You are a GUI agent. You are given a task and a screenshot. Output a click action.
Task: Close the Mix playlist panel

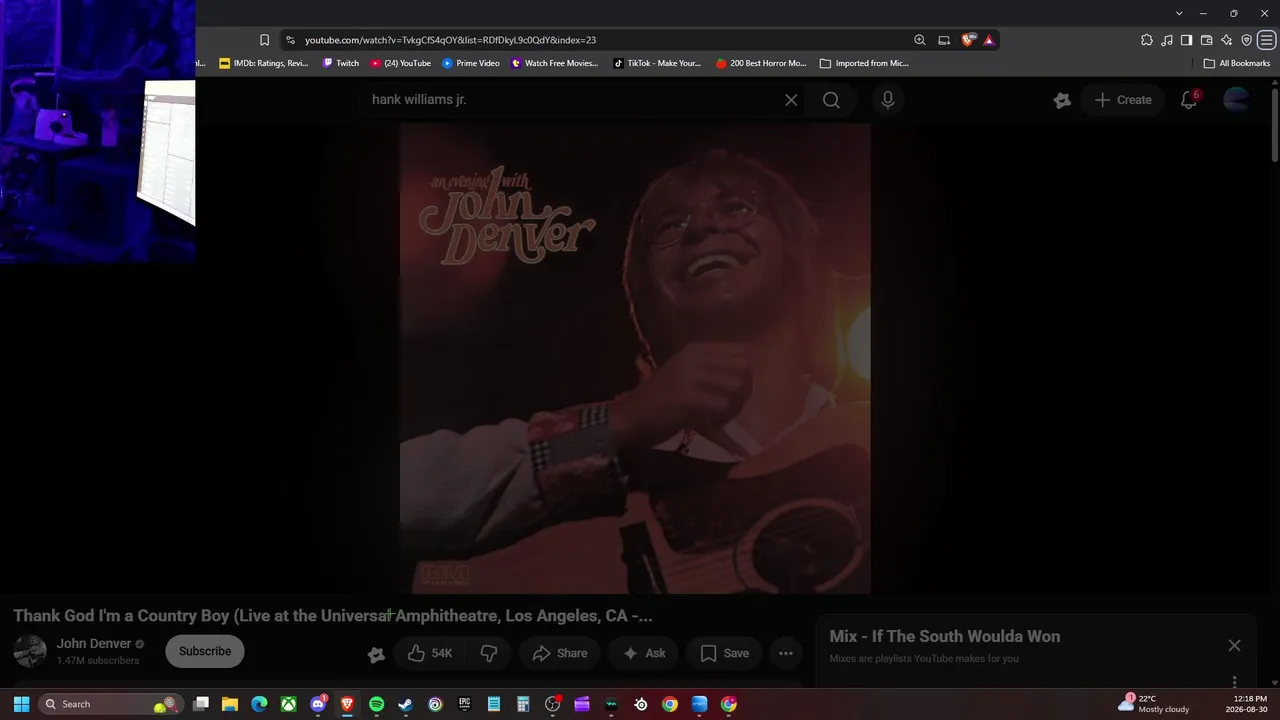[1234, 645]
